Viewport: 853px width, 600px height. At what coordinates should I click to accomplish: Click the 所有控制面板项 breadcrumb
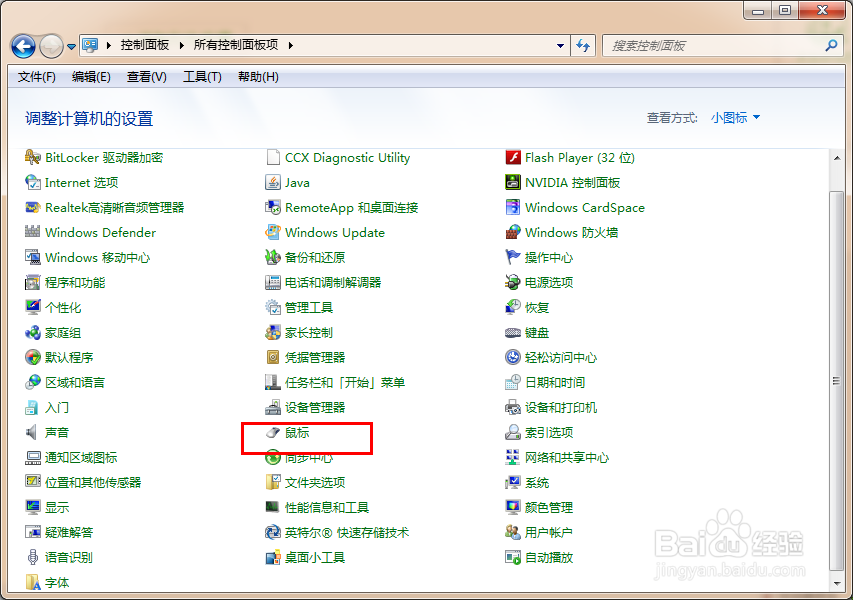pos(236,45)
